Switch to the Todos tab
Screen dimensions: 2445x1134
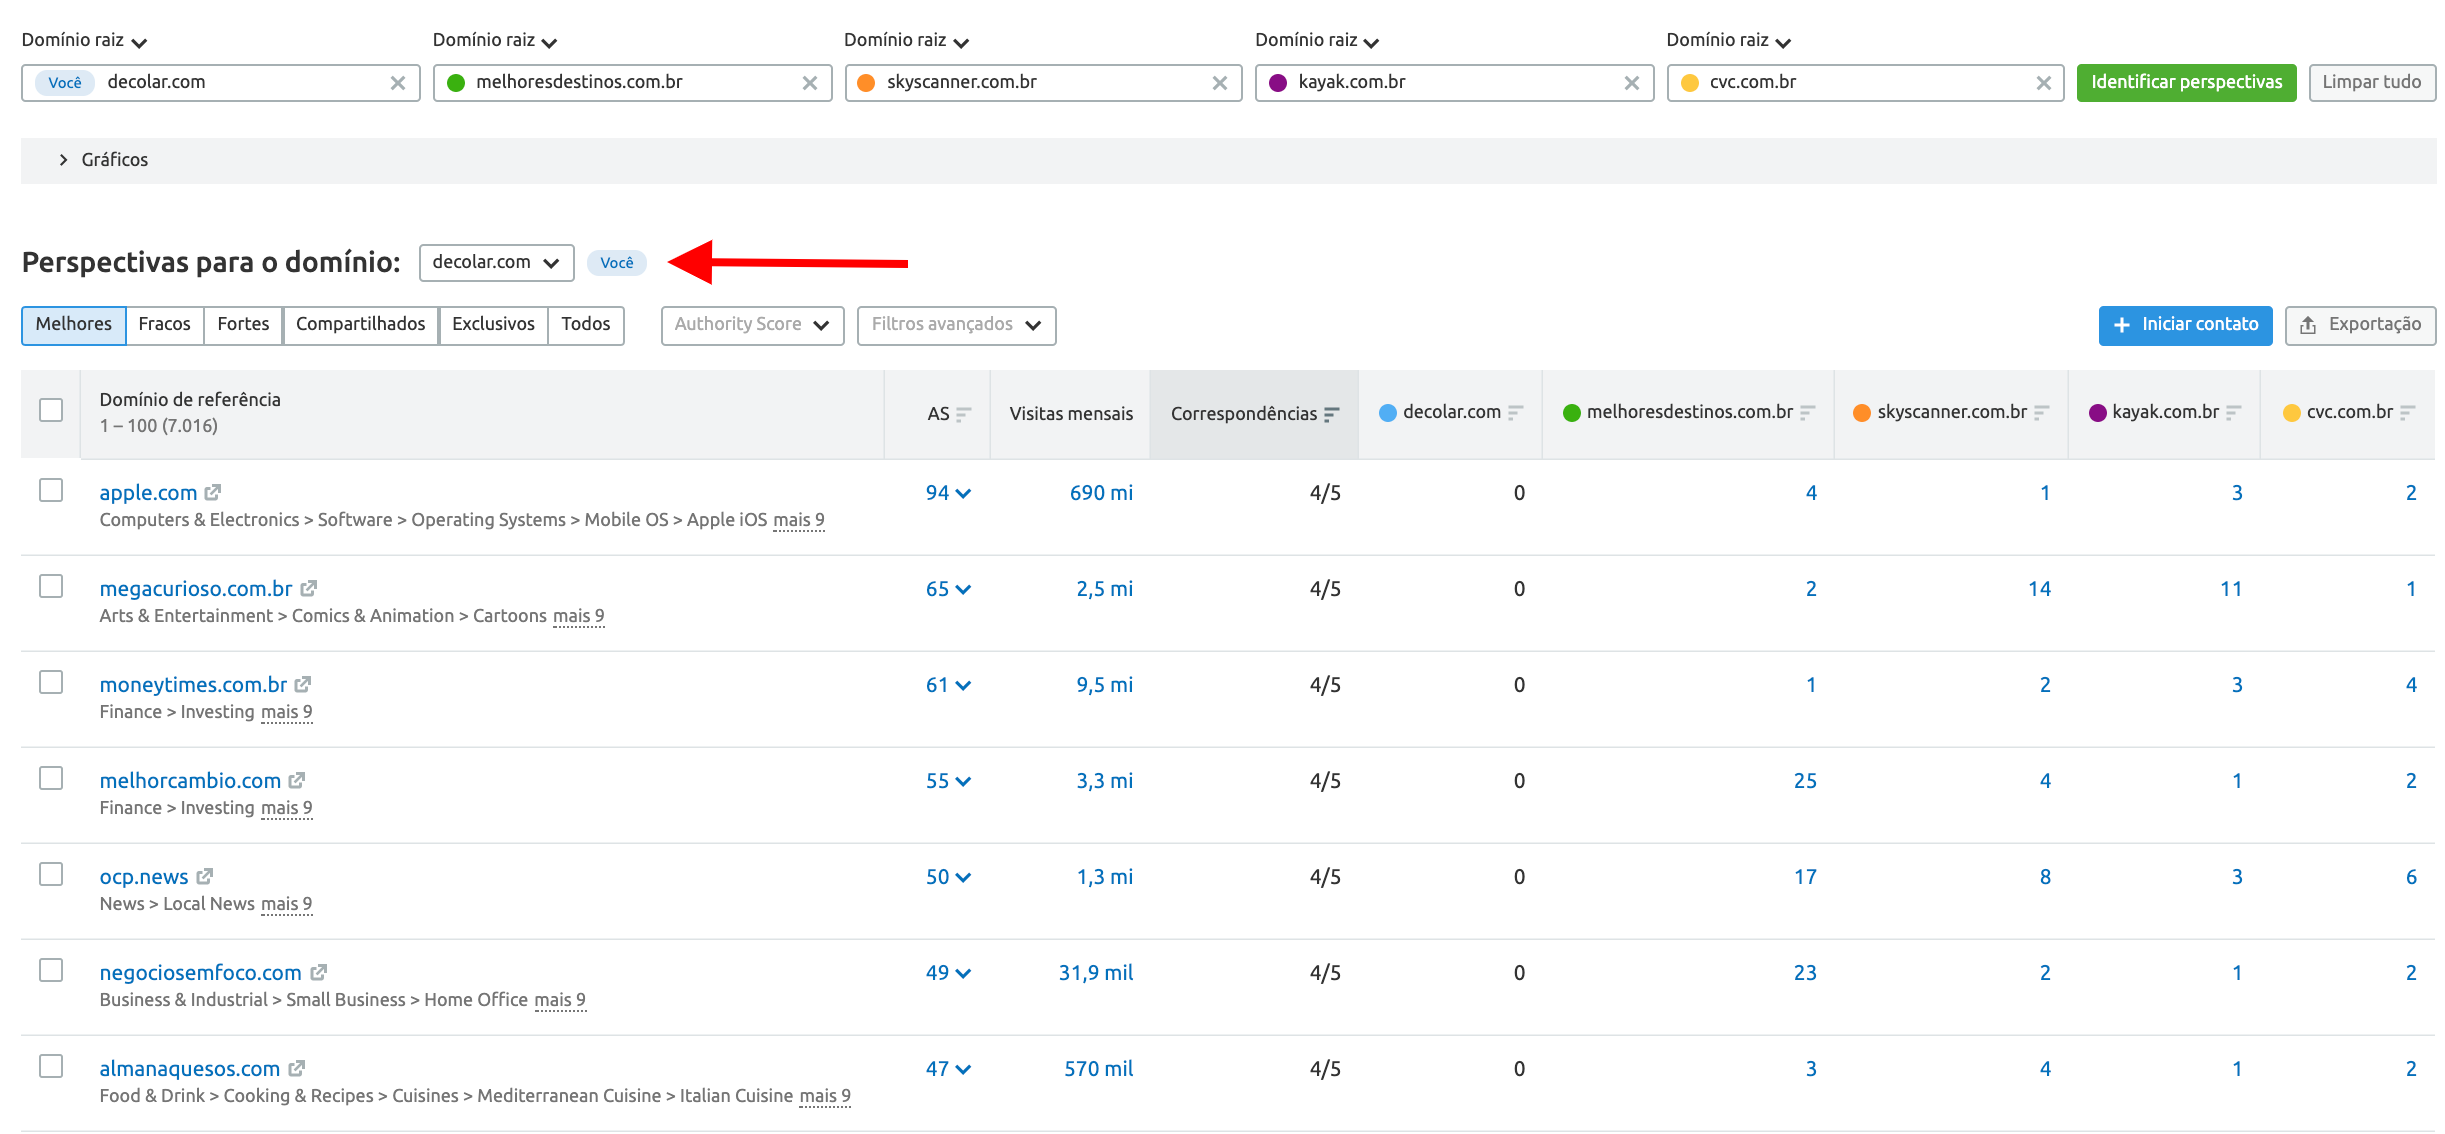coord(586,325)
